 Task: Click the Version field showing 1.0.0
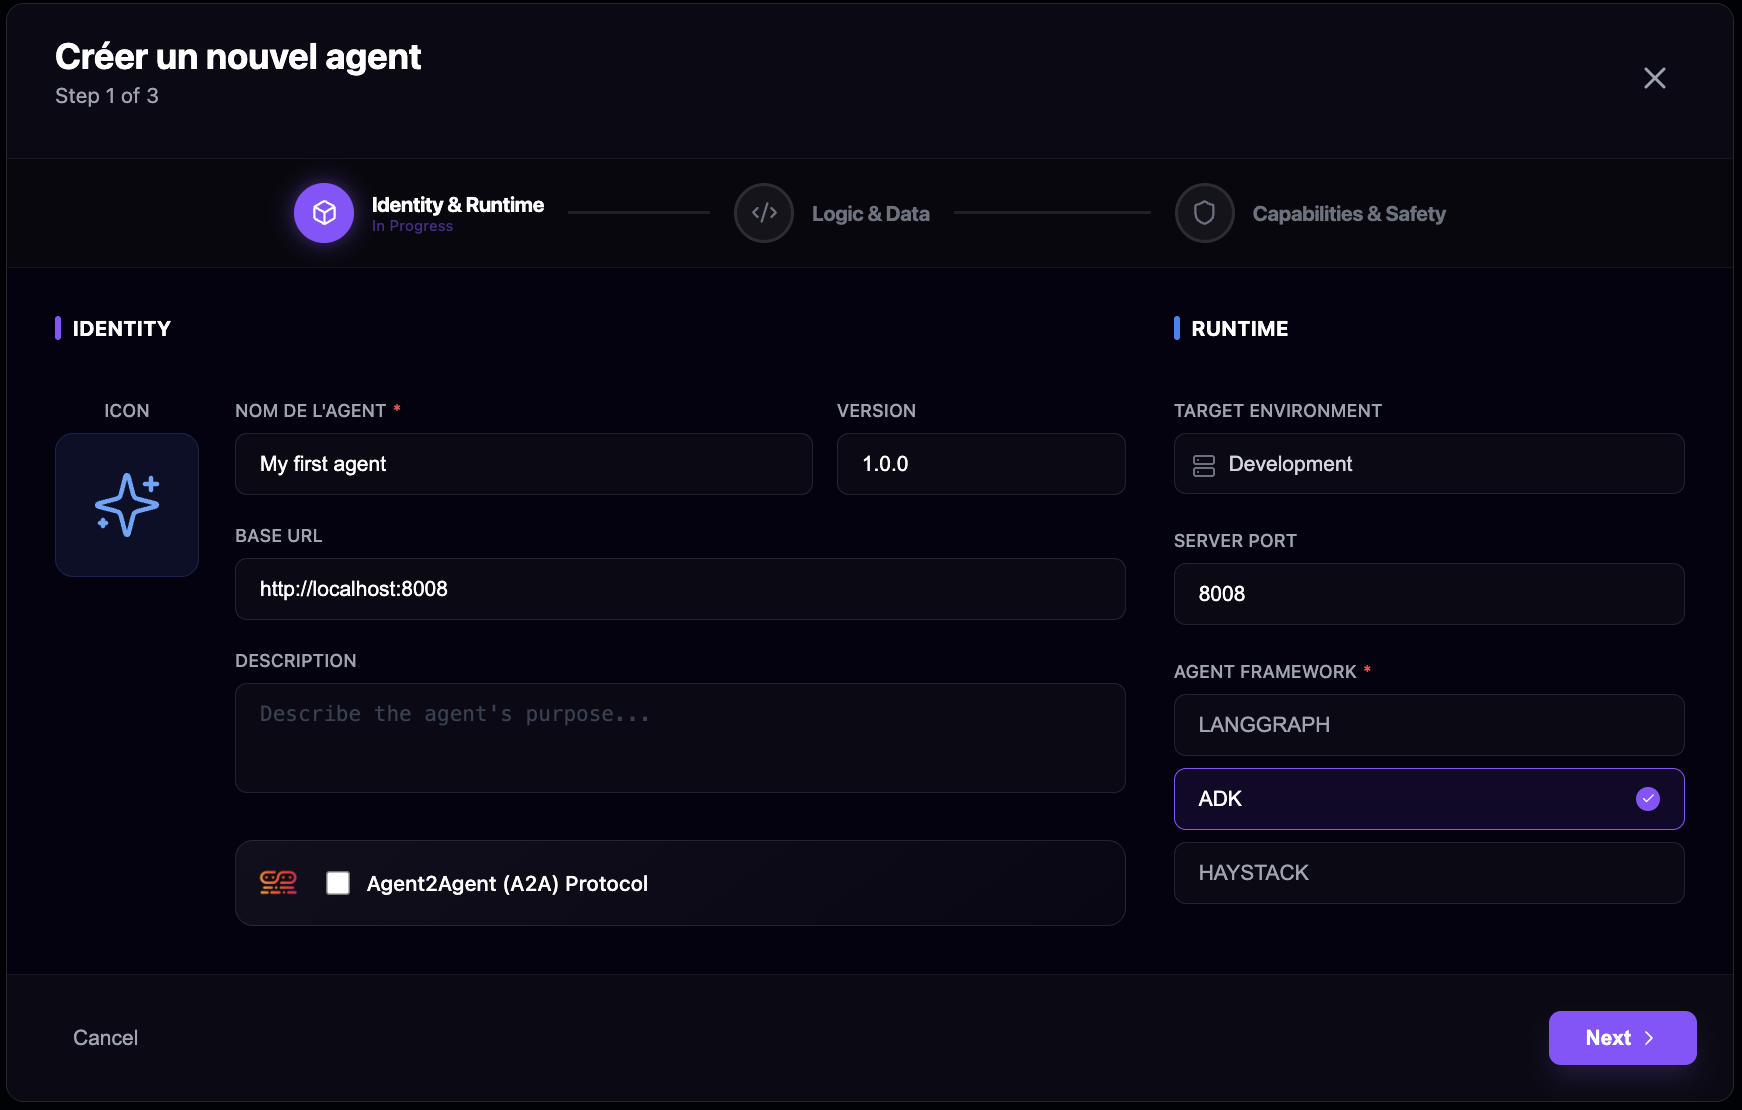pos(981,464)
